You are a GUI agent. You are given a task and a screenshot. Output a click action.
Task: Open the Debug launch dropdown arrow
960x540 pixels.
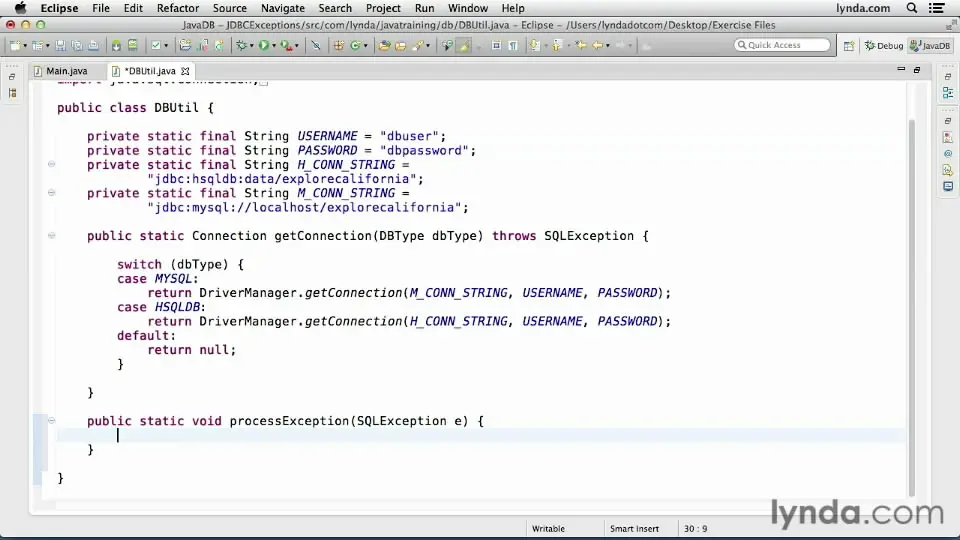pyautogui.click(x=252, y=46)
